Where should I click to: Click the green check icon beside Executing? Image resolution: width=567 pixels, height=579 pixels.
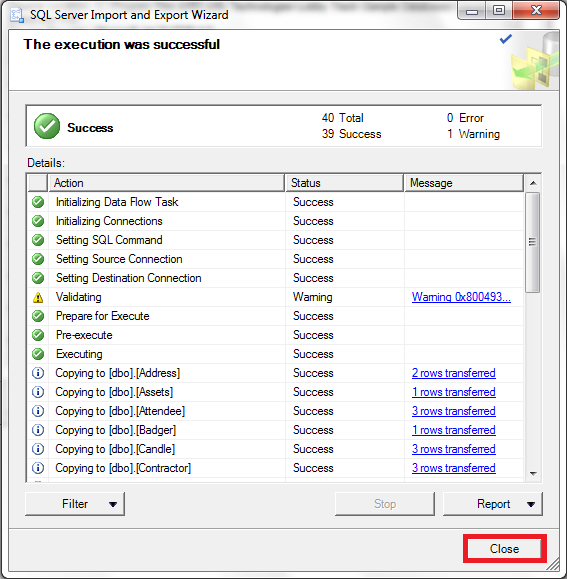pos(38,354)
